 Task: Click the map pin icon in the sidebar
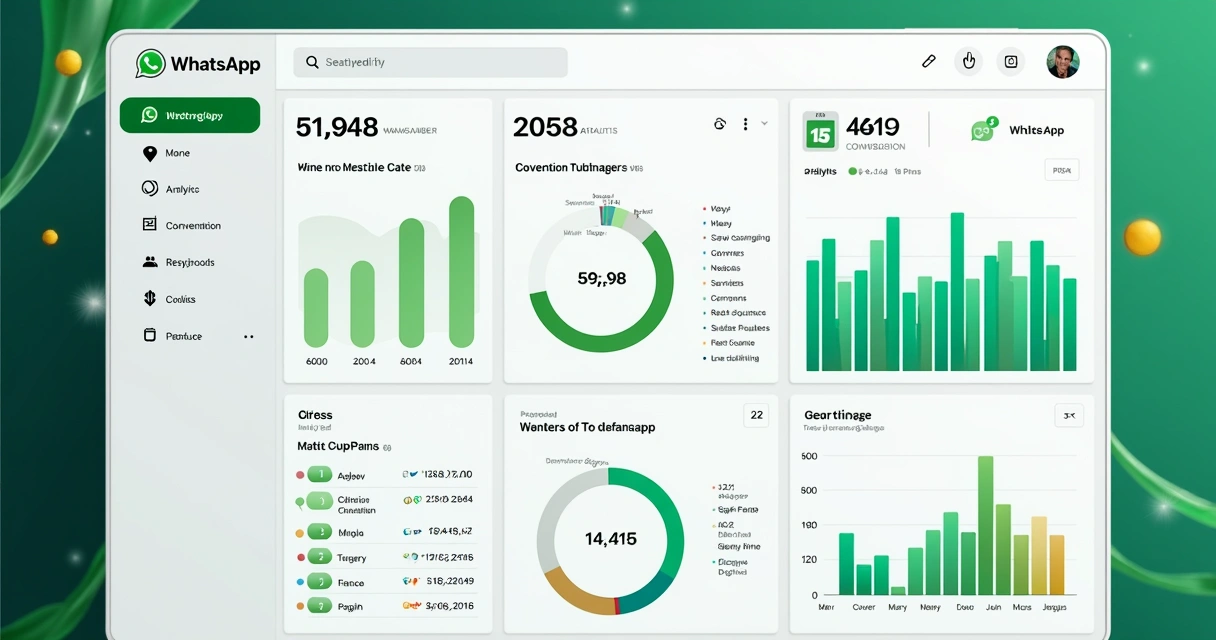[x=148, y=152]
